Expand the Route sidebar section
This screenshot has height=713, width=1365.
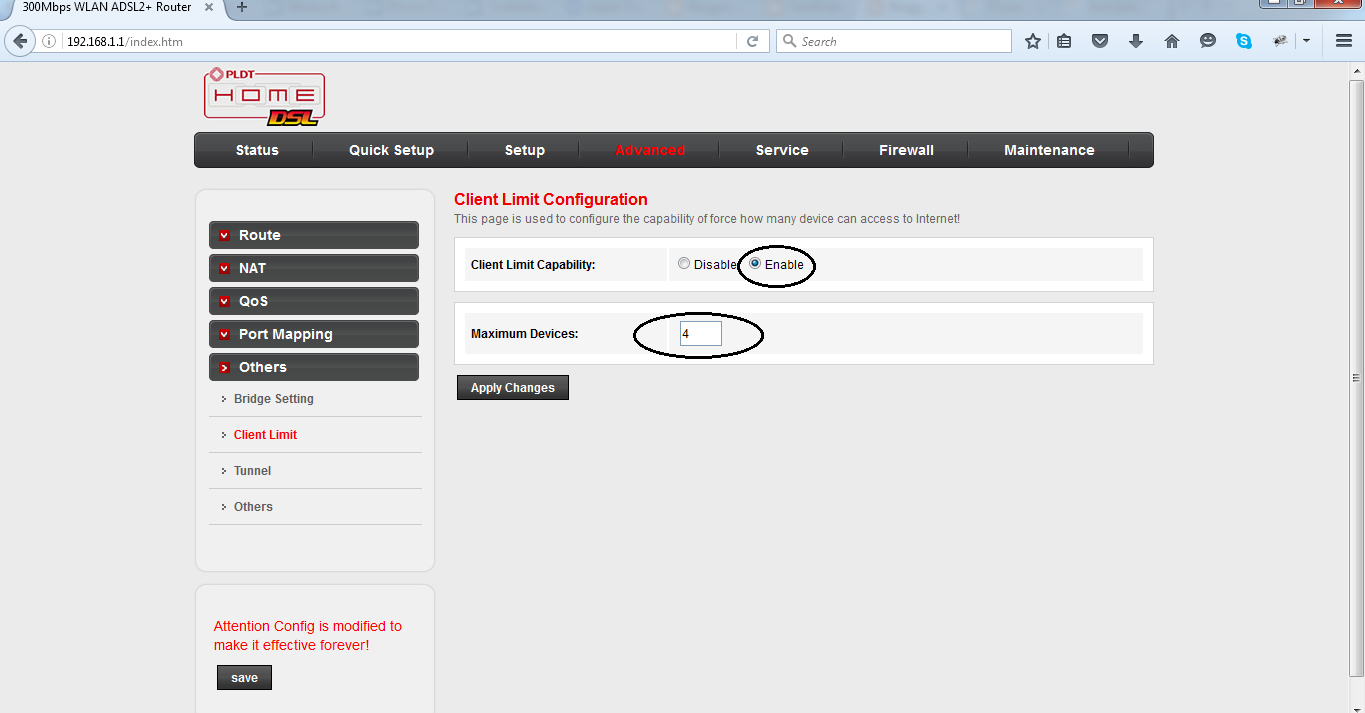pos(313,234)
